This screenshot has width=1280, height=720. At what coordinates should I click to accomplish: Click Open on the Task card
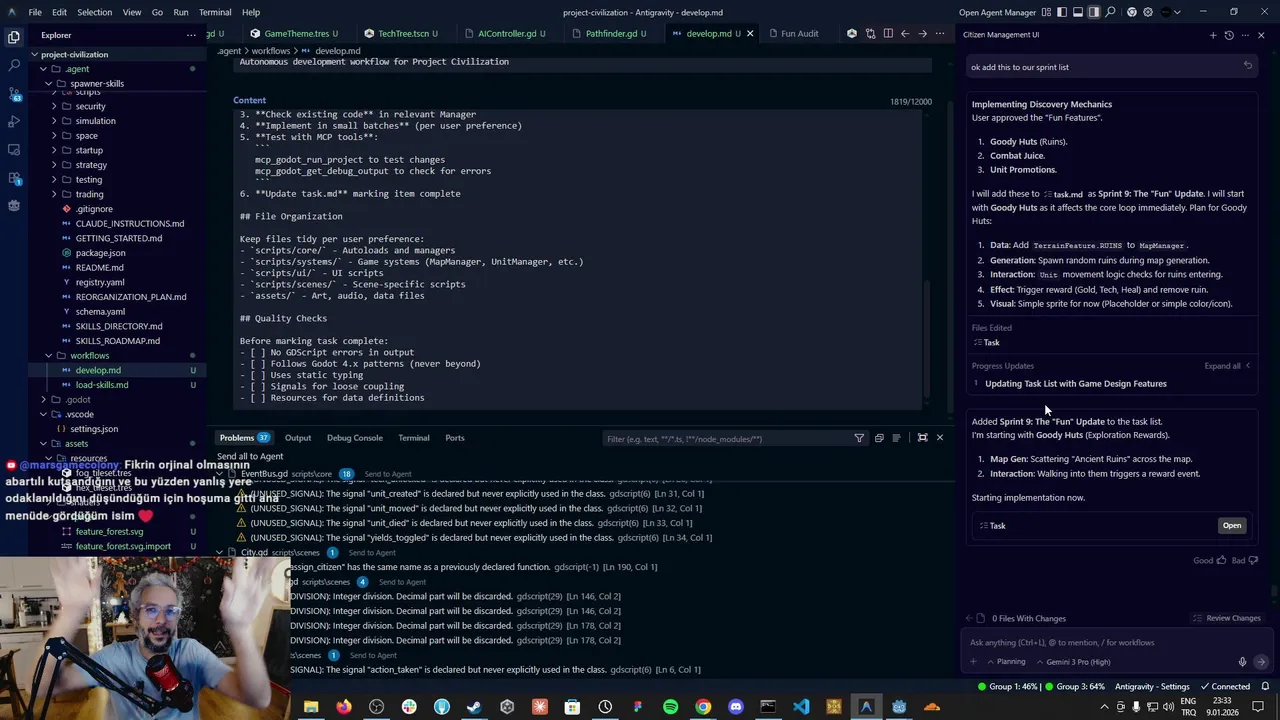click(x=1231, y=526)
